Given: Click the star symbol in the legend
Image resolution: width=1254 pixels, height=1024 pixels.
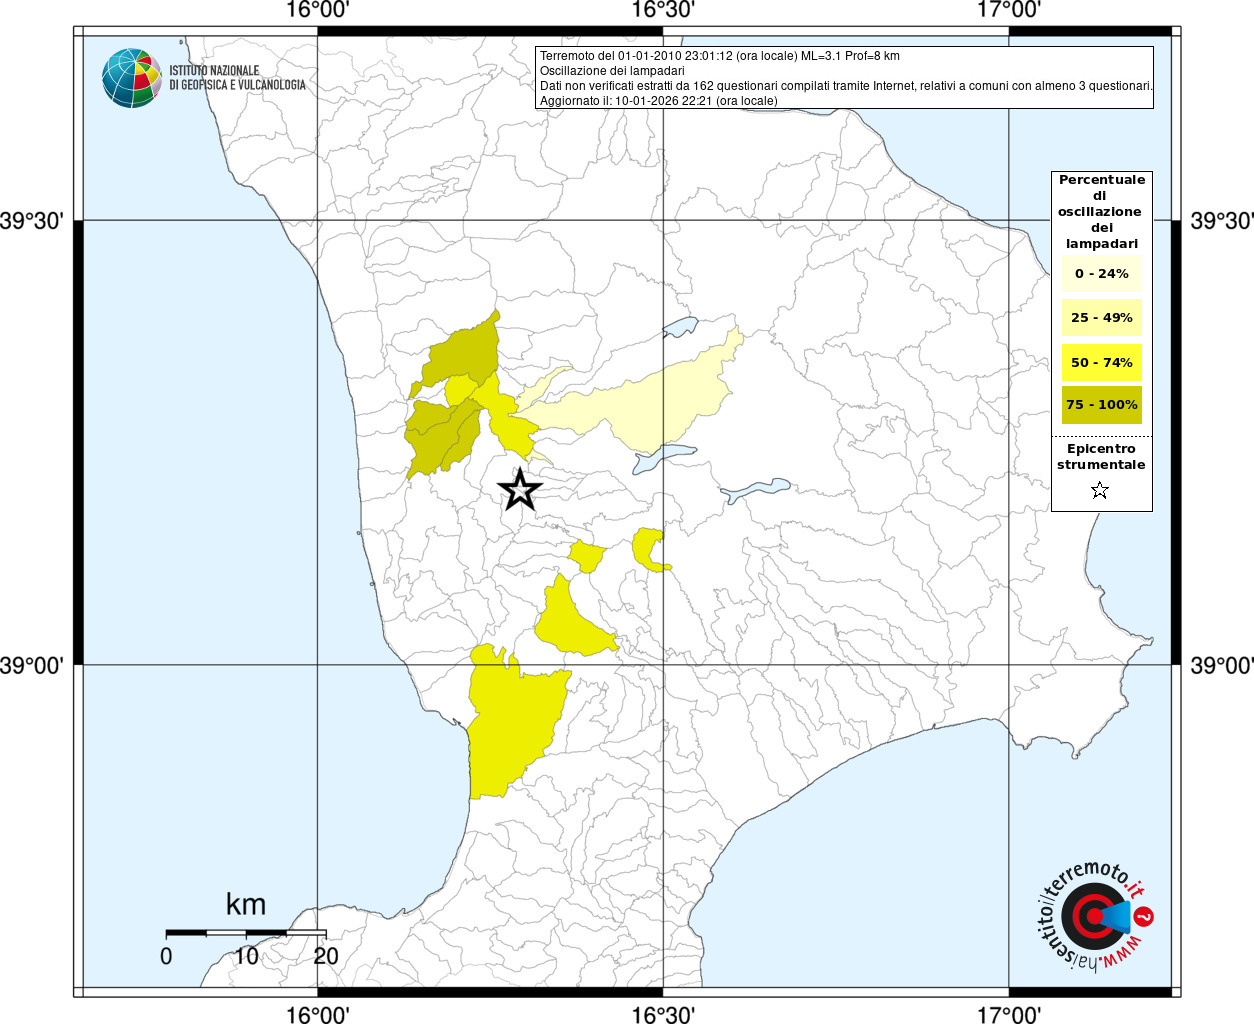Looking at the screenshot, I should (1100, 489).
